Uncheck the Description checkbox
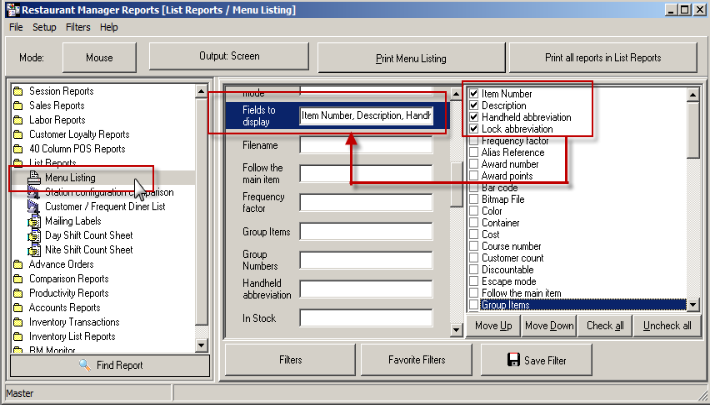 pos(474,105)
